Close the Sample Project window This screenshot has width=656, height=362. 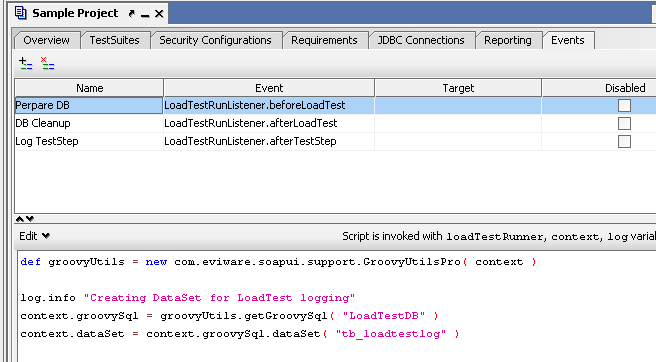(159, 14)
